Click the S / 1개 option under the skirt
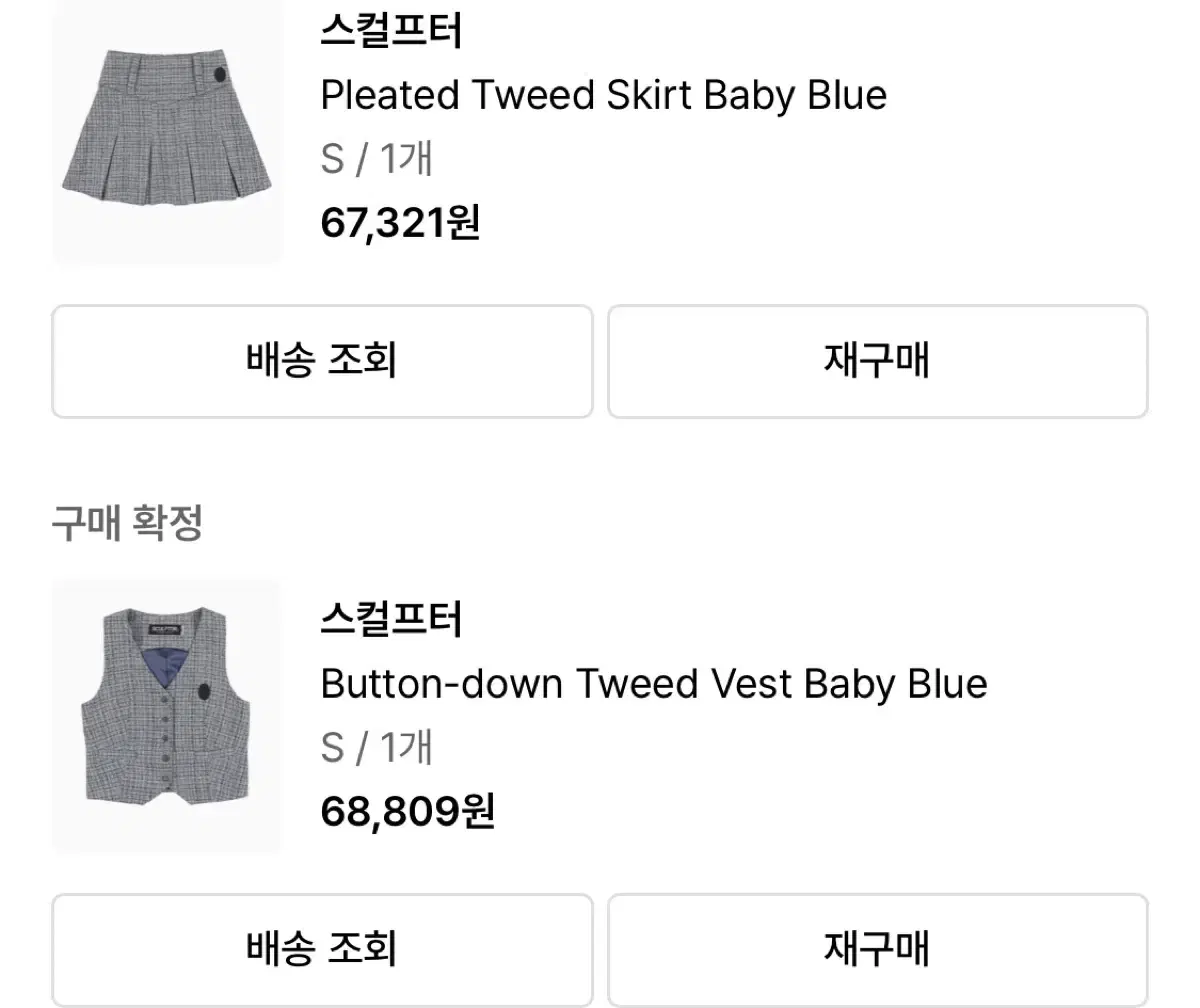 click(375, 159)
